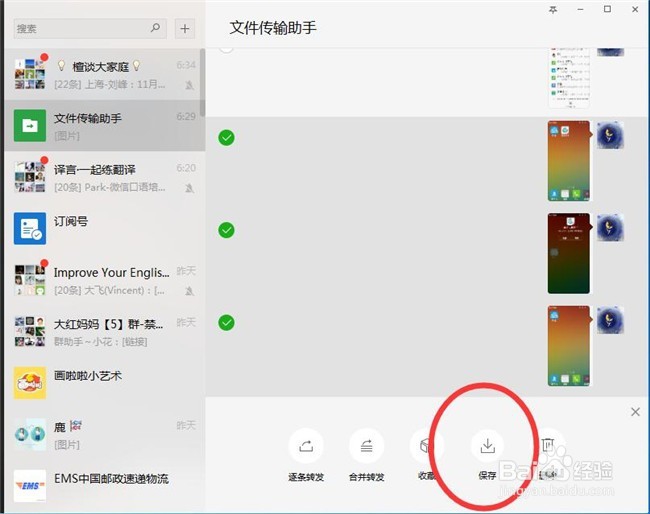Click the 保存 save download icon
This screenshot has width=650, height=514.
tap(488, 446)
